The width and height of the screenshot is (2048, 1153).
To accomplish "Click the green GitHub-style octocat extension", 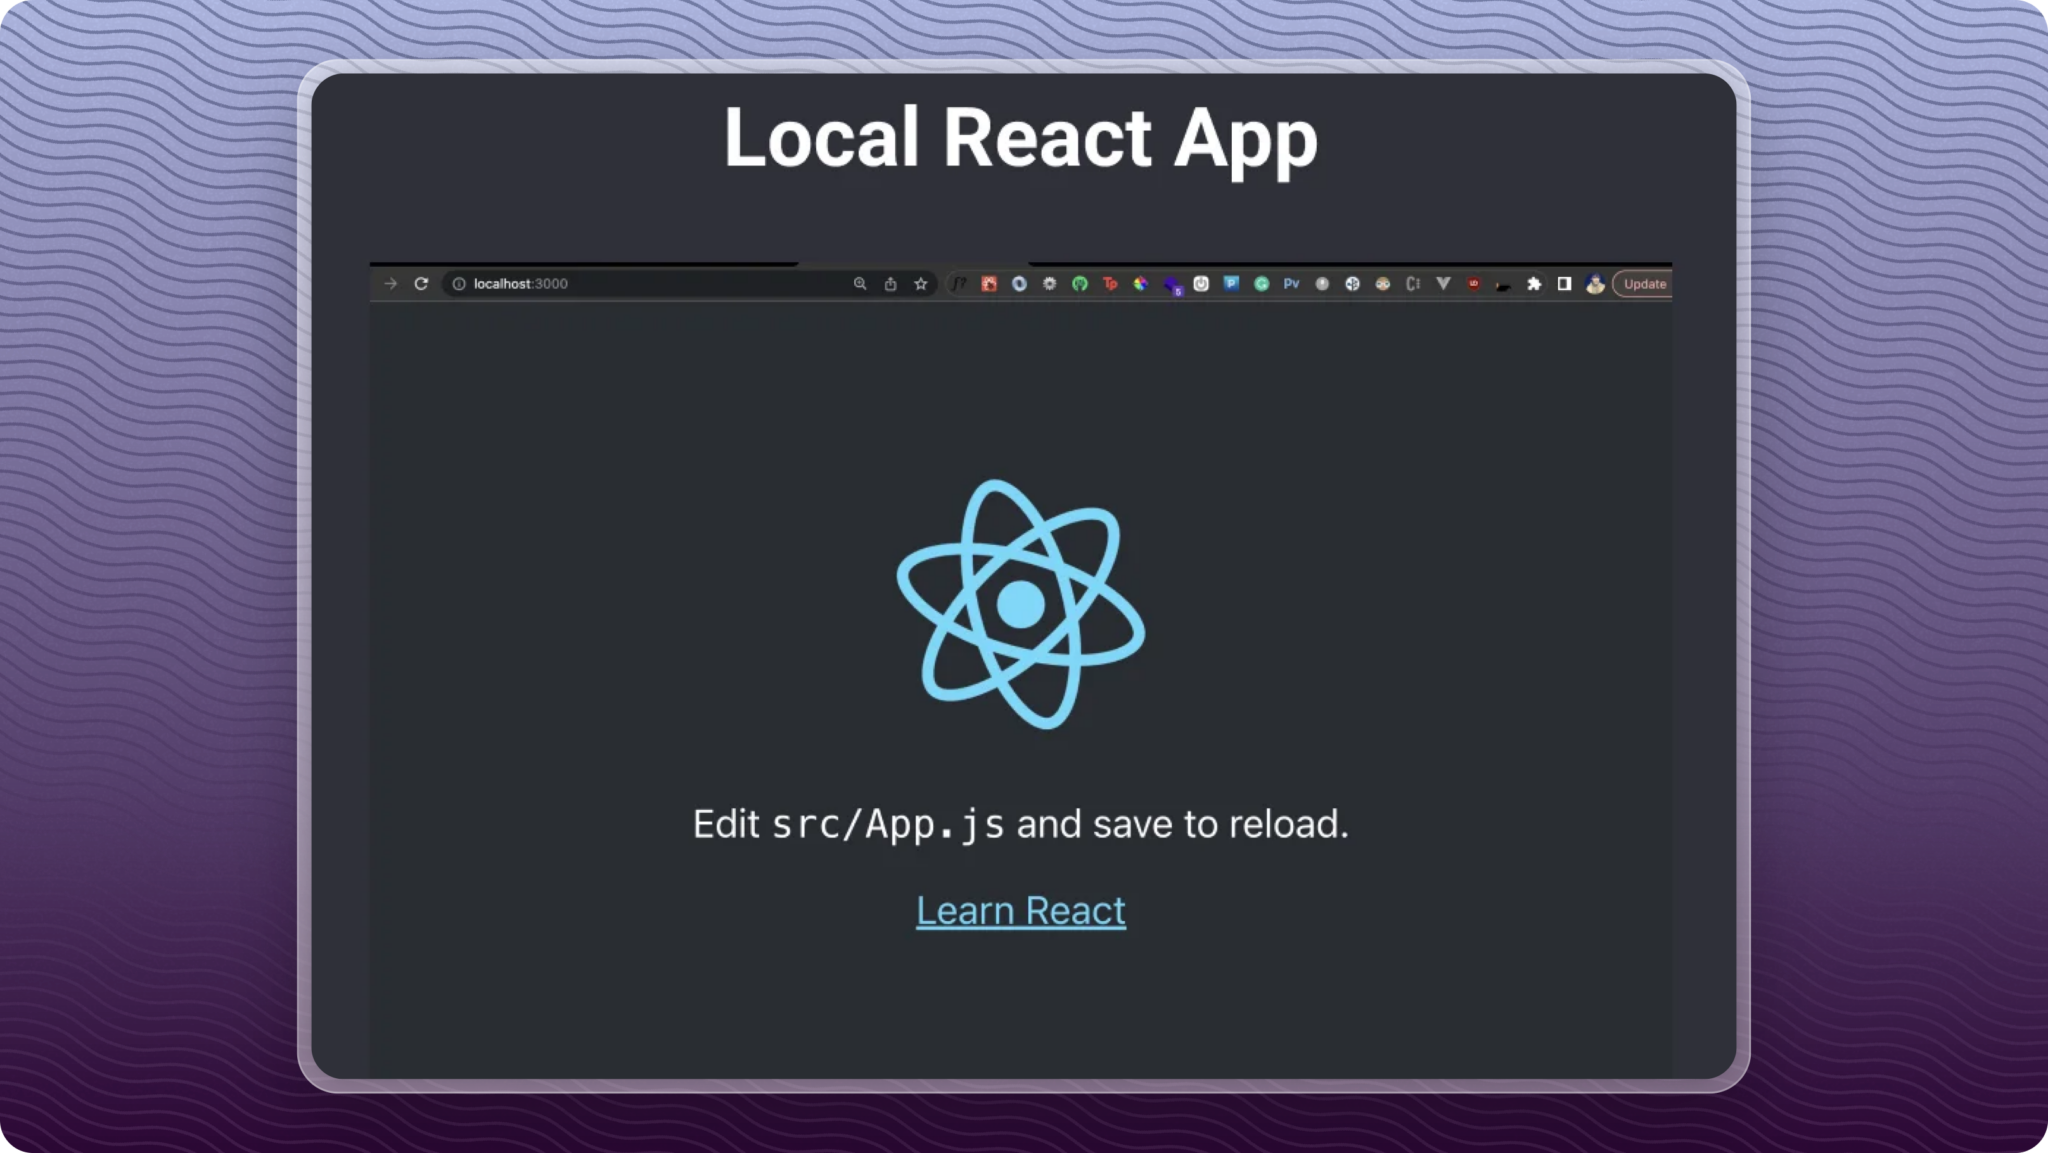I will (x=1080, y=284).
